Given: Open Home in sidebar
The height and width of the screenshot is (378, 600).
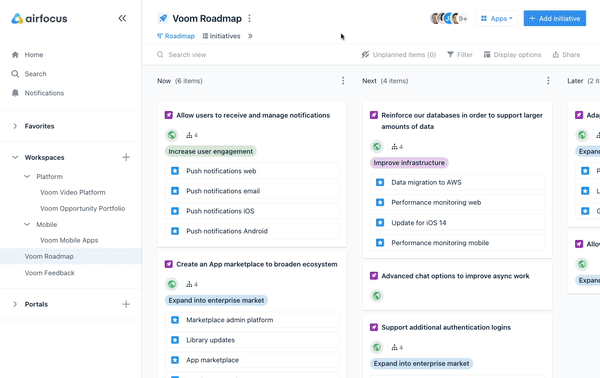Looking at the screenshot, I should coord(34,55).
